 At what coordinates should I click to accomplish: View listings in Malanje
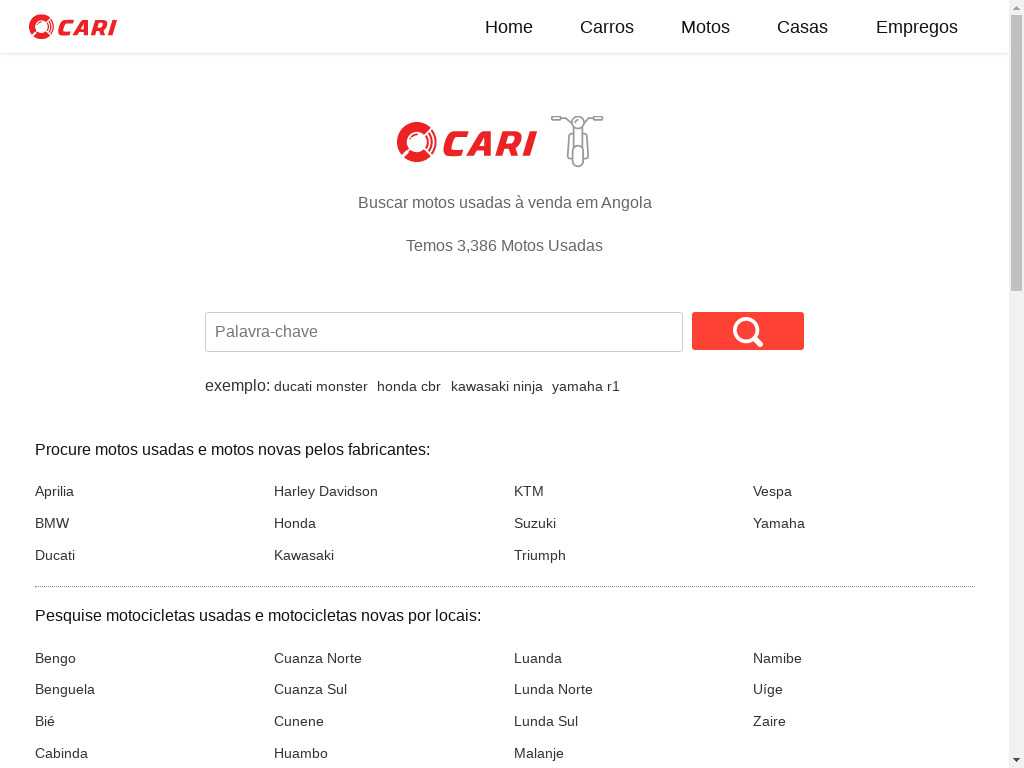[x=539, y=754]
